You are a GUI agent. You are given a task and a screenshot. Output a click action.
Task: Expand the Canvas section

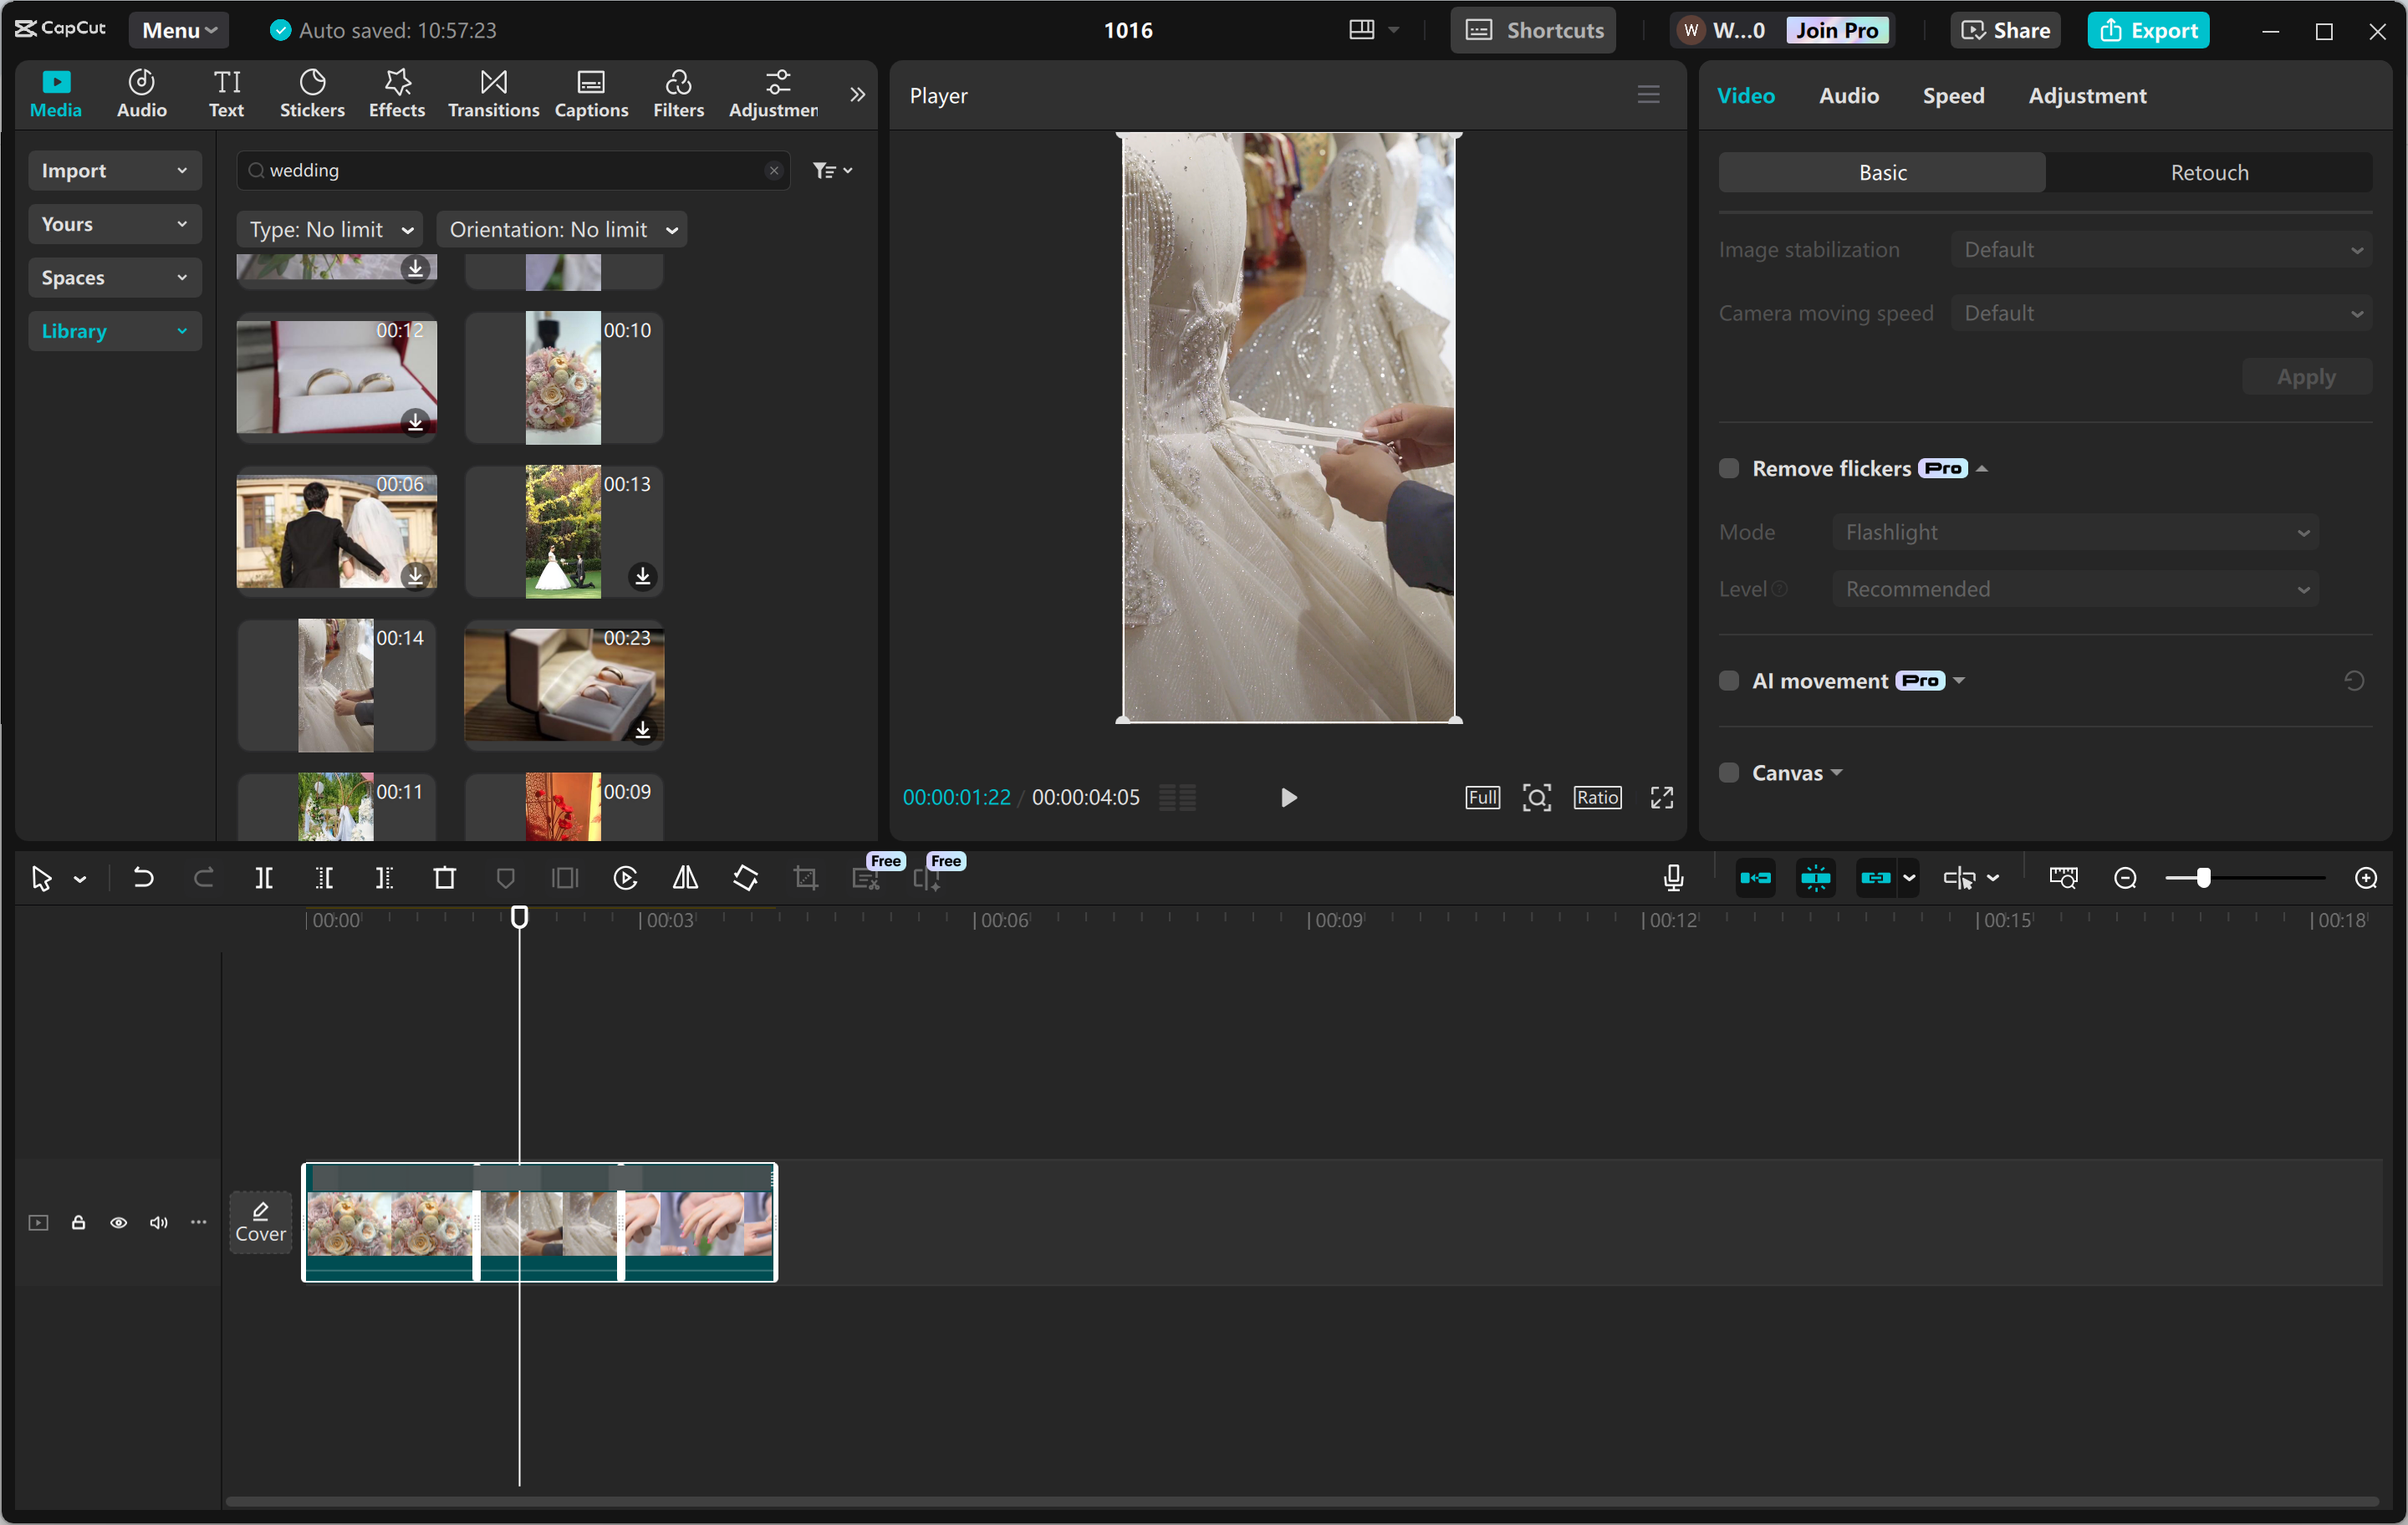(1838, 772)
